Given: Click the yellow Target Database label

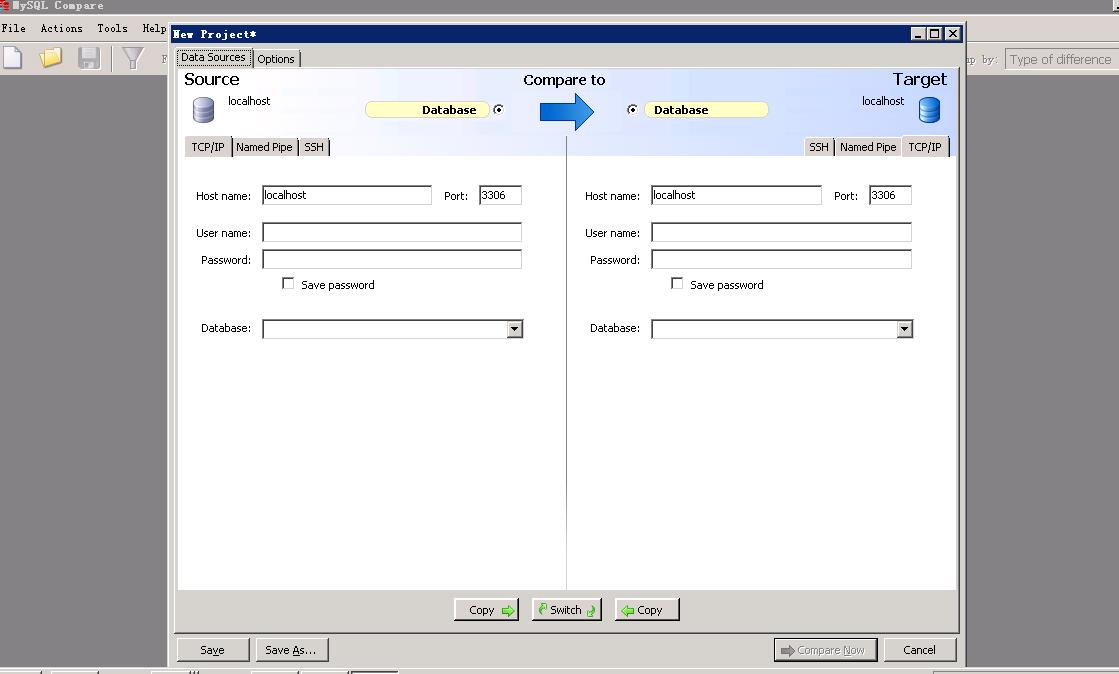Looking at the screenshot, I should pos(706,110).
